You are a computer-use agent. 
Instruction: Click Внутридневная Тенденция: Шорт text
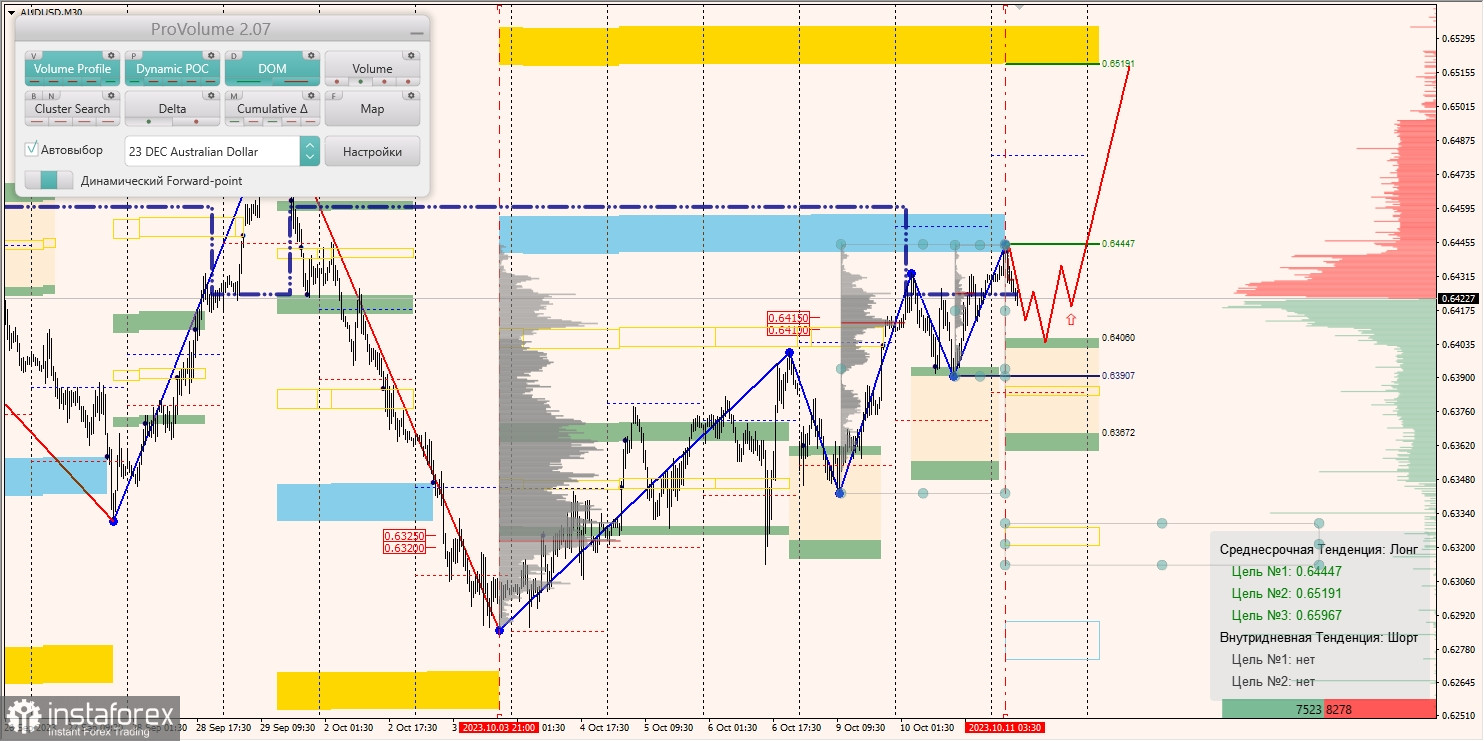(1319, 637)
